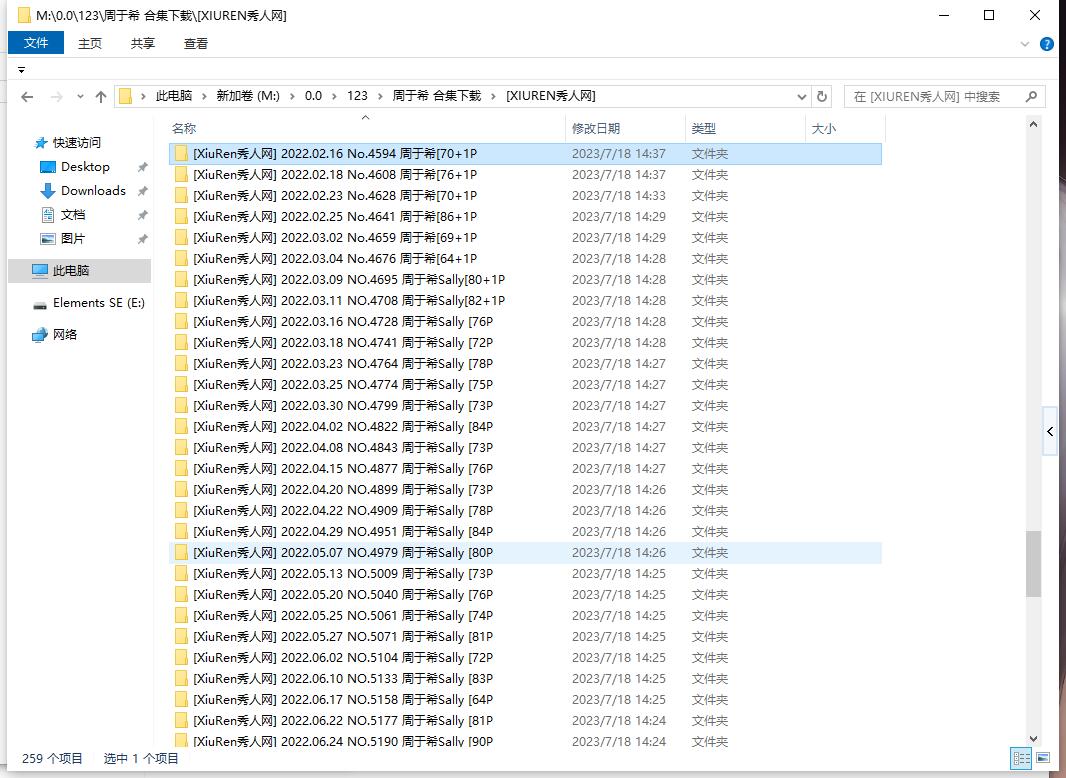
Task: Switch to large icons view in status bar
Action: tap(1043, 758)
